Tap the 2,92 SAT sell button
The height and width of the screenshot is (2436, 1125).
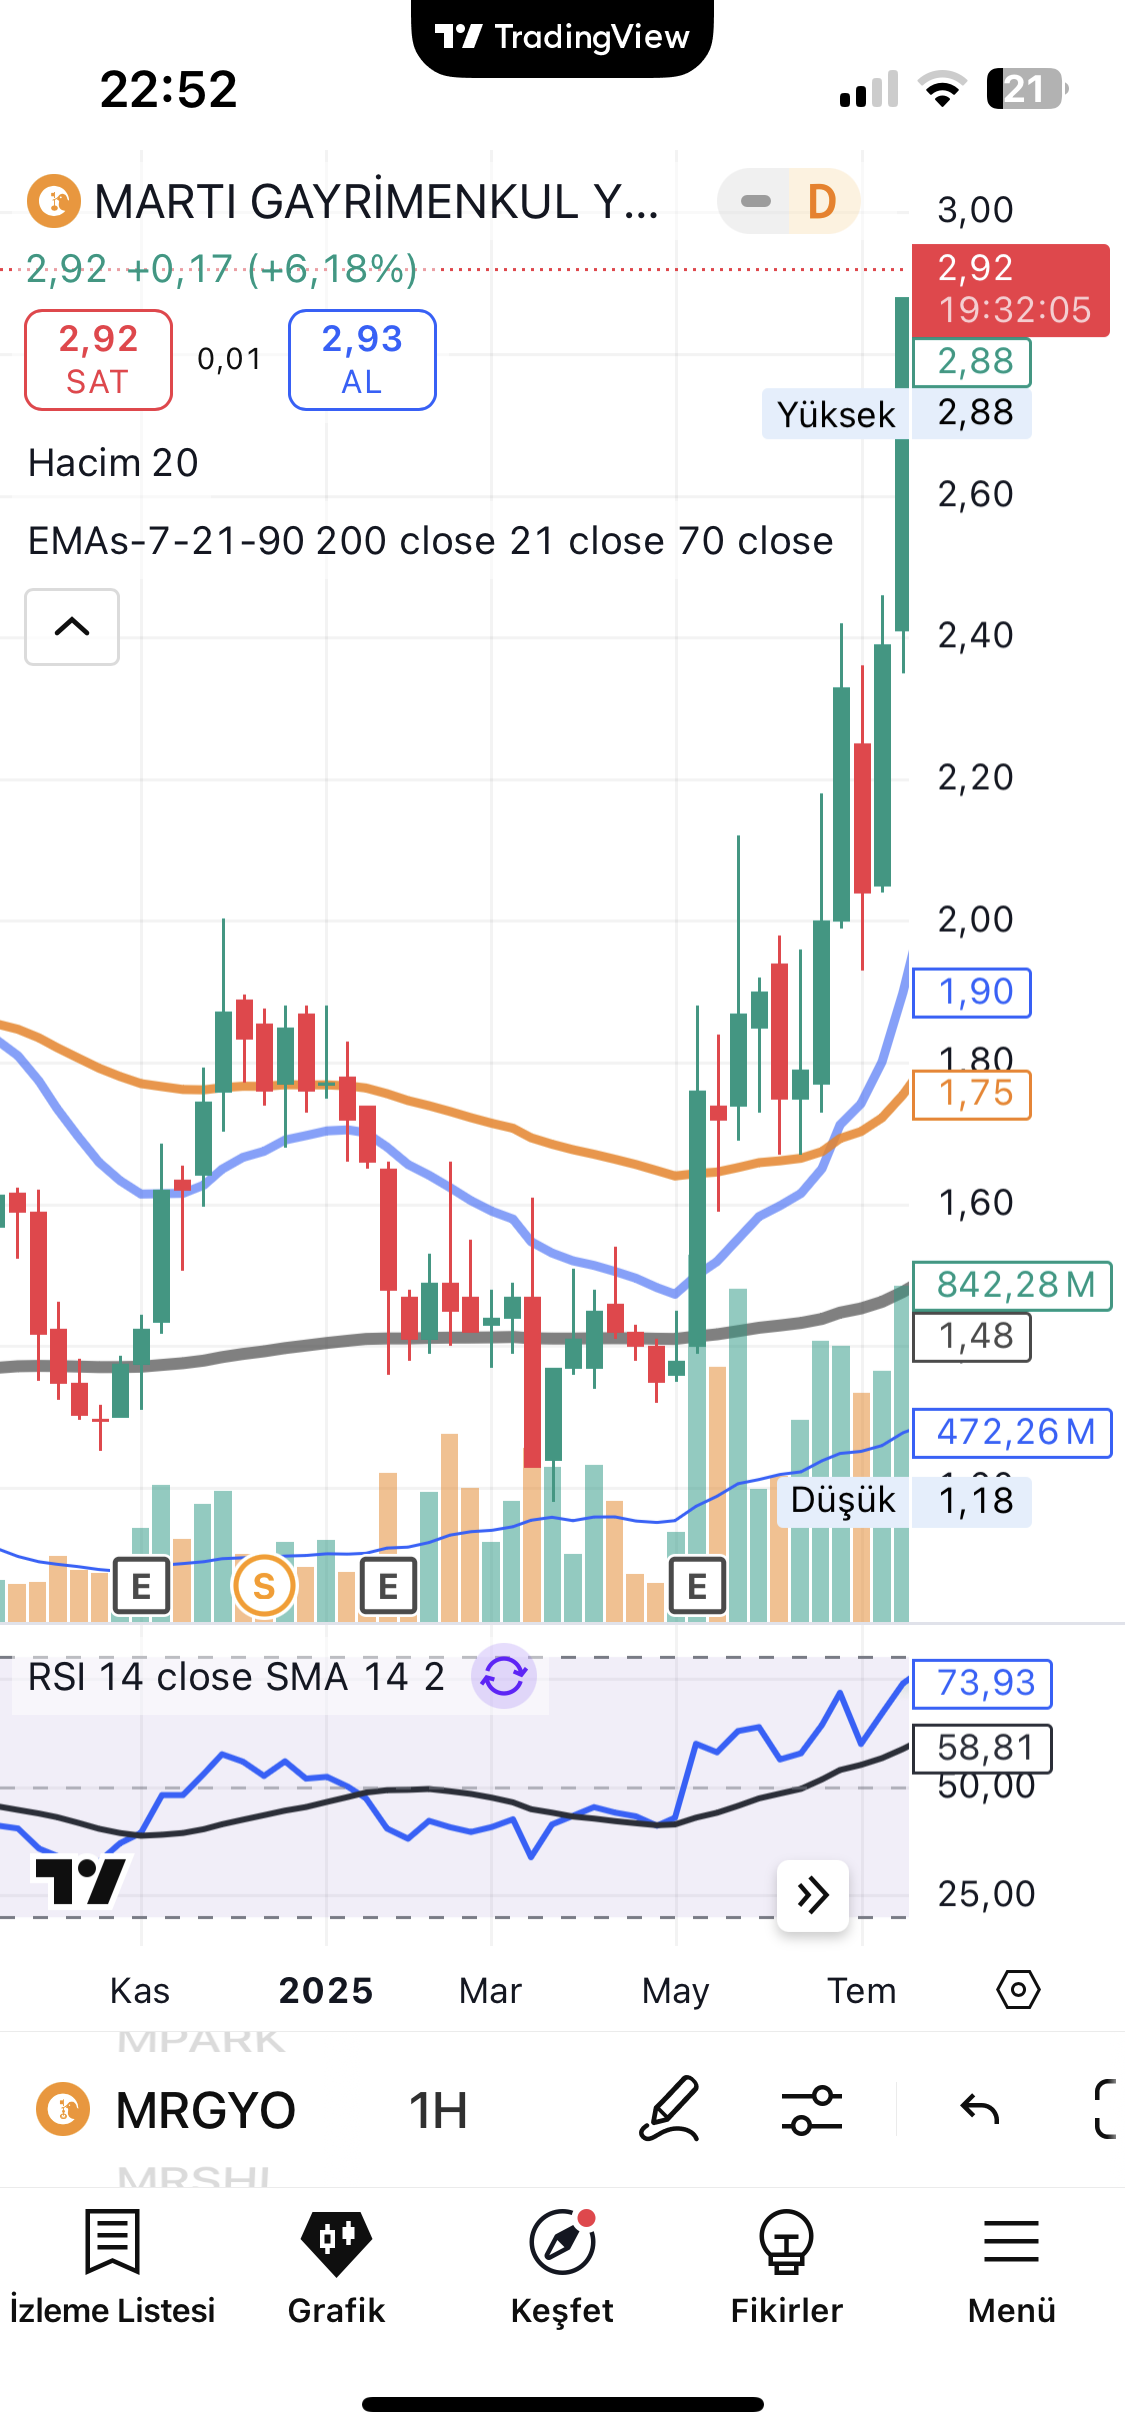(x=98, y=360)
